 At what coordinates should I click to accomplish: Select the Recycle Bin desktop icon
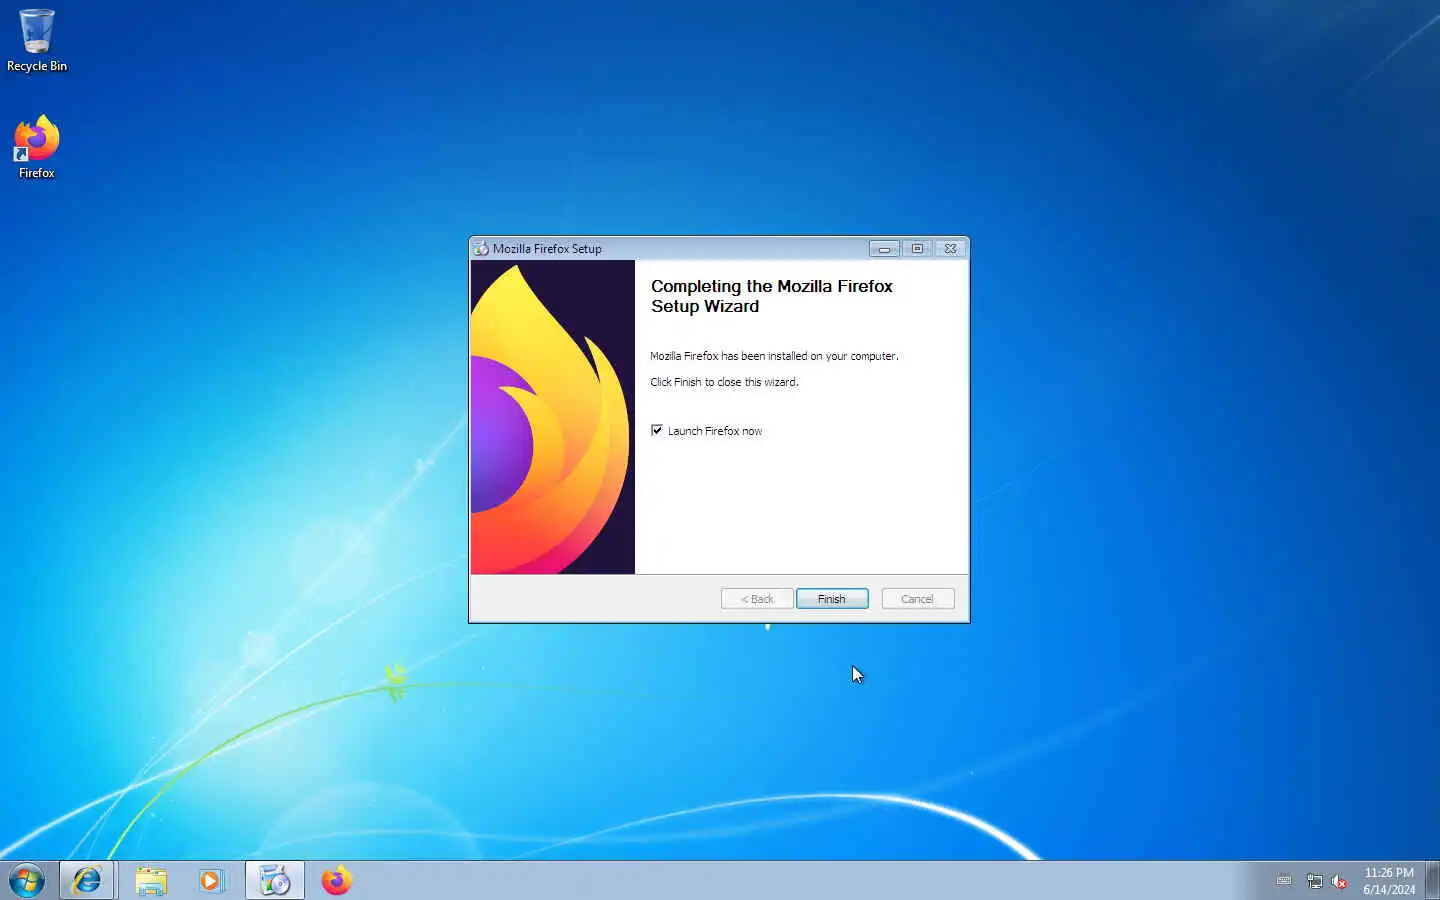click(37, 40)
